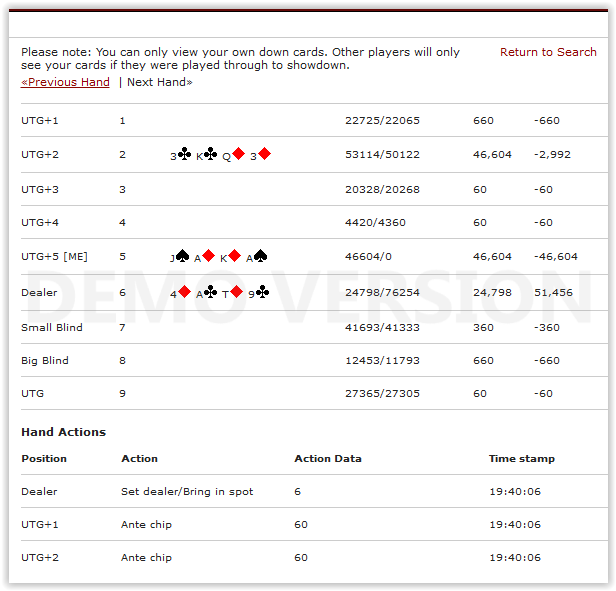Image resolution: width=616 pixels, height=591 pixels.
Task: Click stack value 20328/20268
Action: (x=382, y=189)
